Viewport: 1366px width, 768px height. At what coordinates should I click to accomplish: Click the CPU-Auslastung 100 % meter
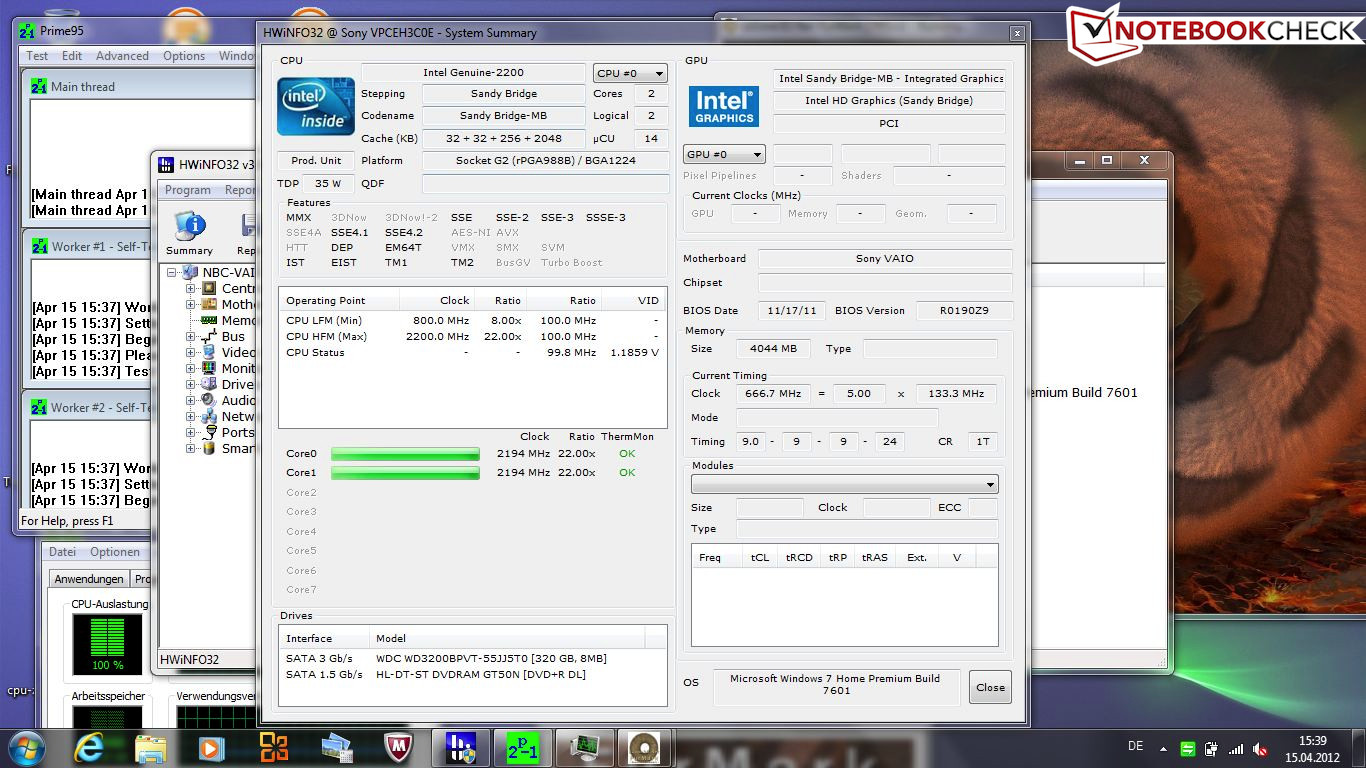click(x=107, y=644)
